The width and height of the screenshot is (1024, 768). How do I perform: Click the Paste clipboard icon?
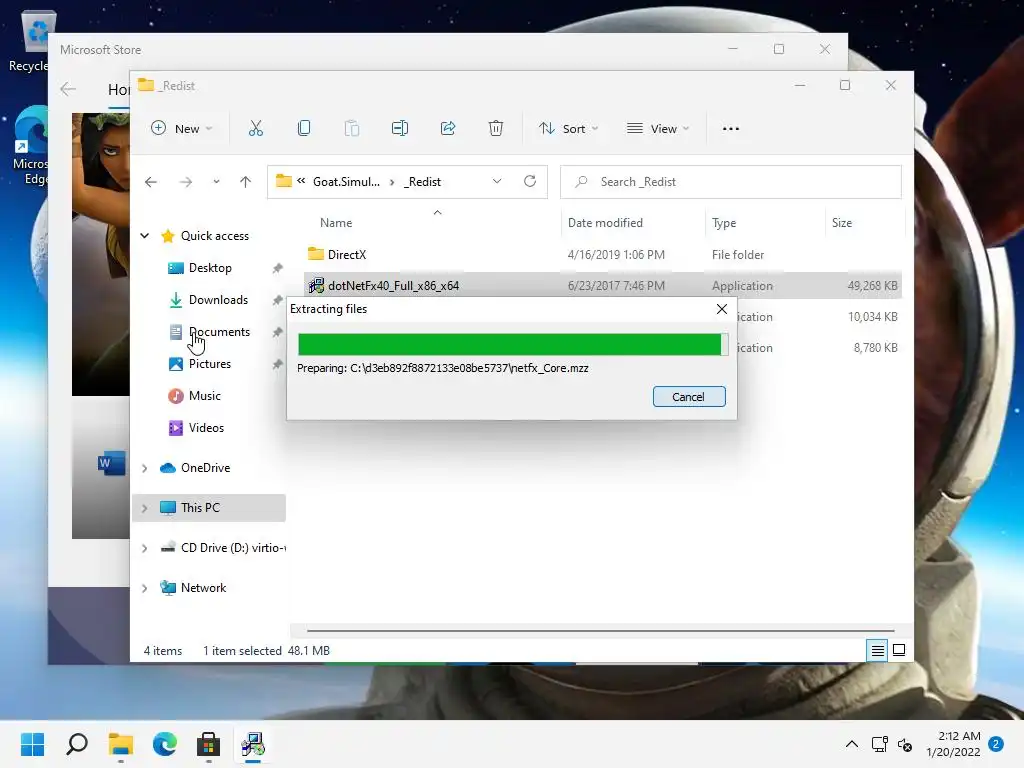pyautogui.click(x=351, y=129)
